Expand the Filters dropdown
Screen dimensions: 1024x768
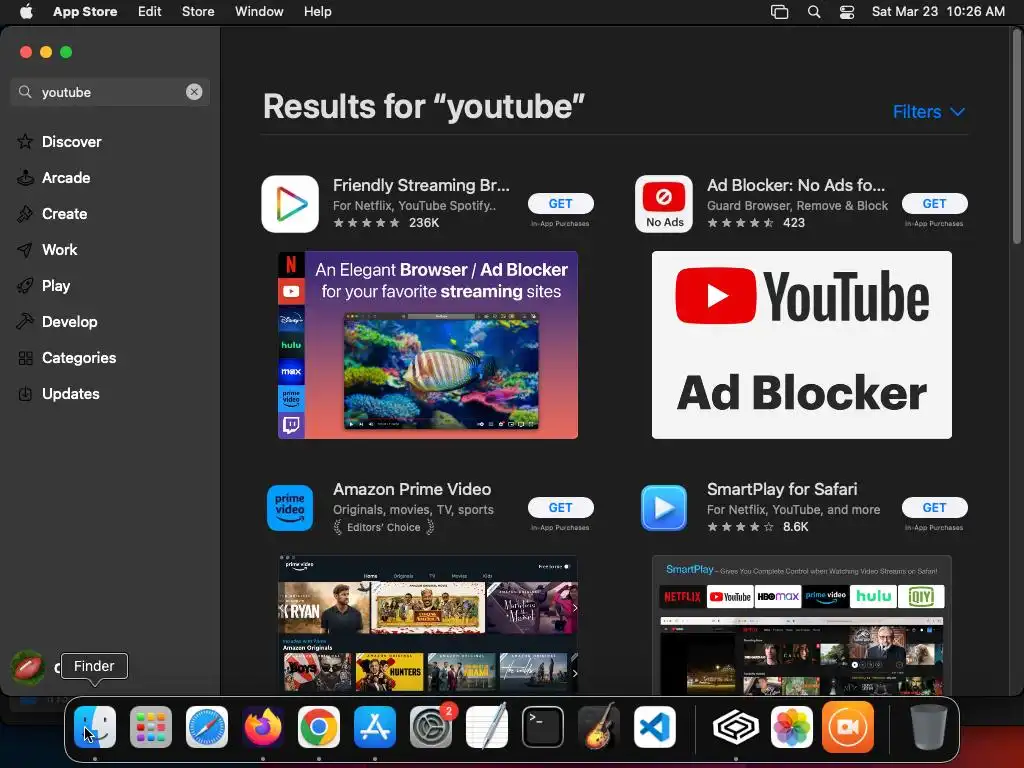point(929,112)
